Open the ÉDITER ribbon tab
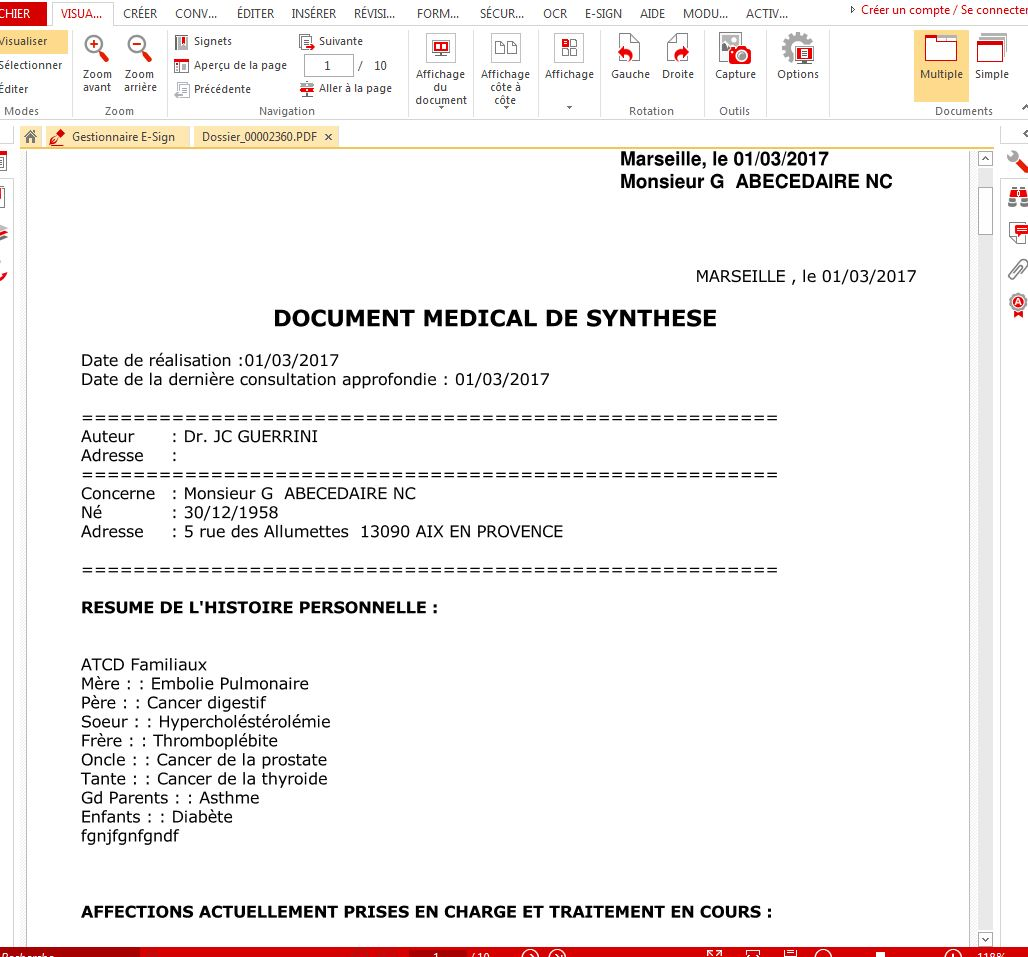Image resolution: width=1028 pixels, height=957 pixels. [256, 14]
